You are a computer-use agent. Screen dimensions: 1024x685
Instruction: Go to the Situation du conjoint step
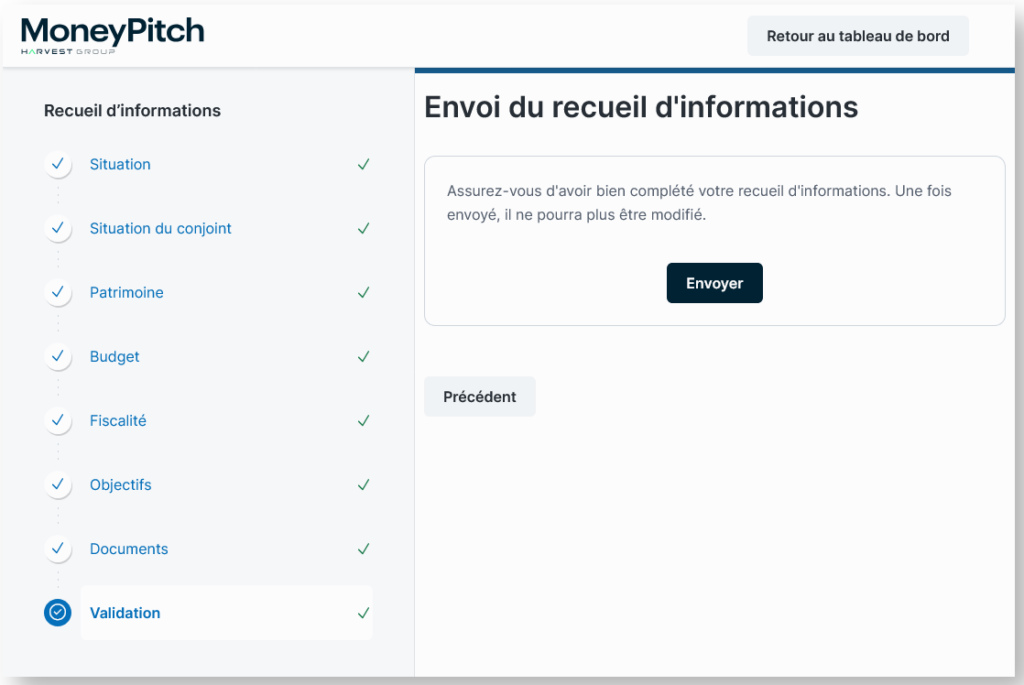pos(160,228)
